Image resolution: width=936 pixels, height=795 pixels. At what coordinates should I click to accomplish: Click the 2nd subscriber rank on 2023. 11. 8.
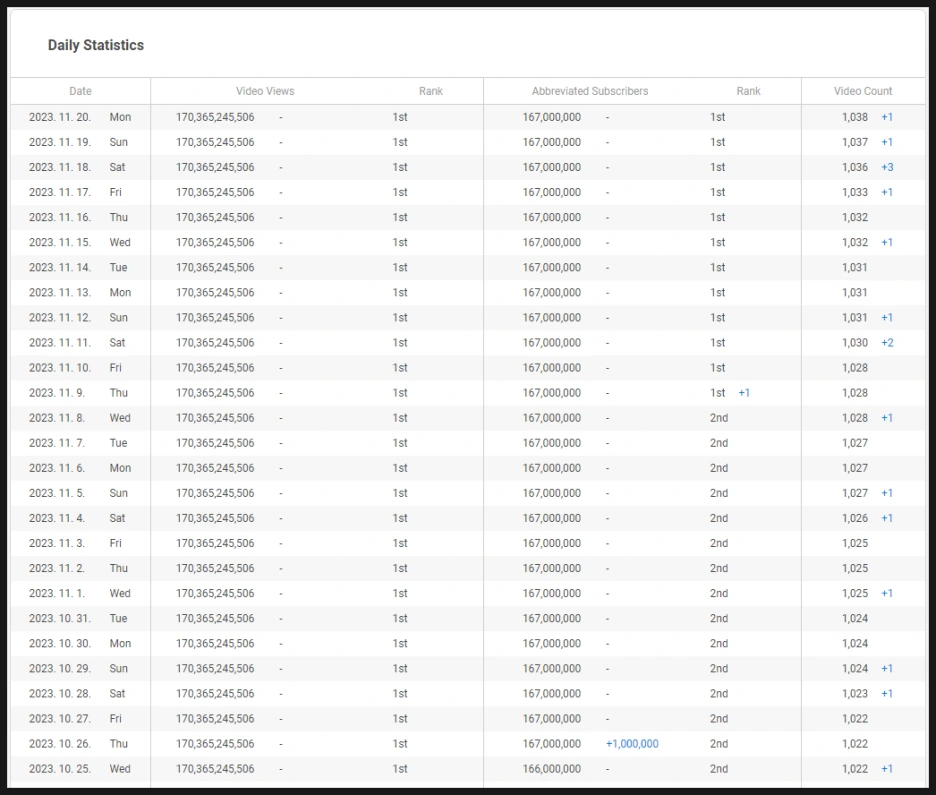click(719, 418)
